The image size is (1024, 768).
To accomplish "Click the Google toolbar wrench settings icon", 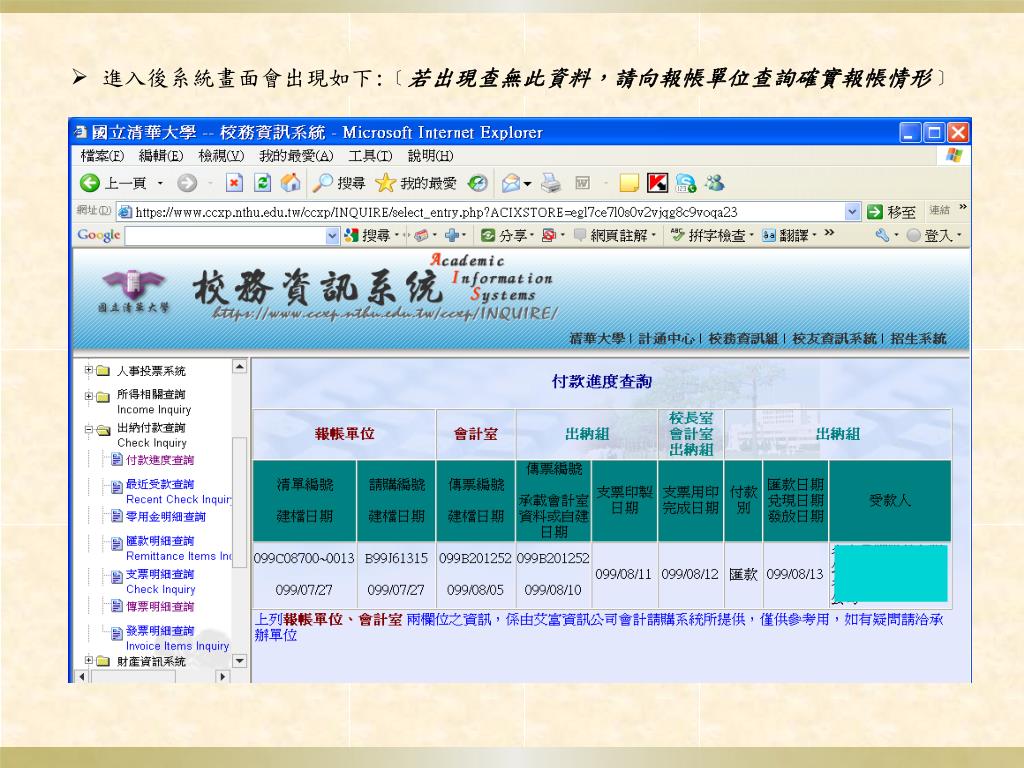I will coord(882,235).
